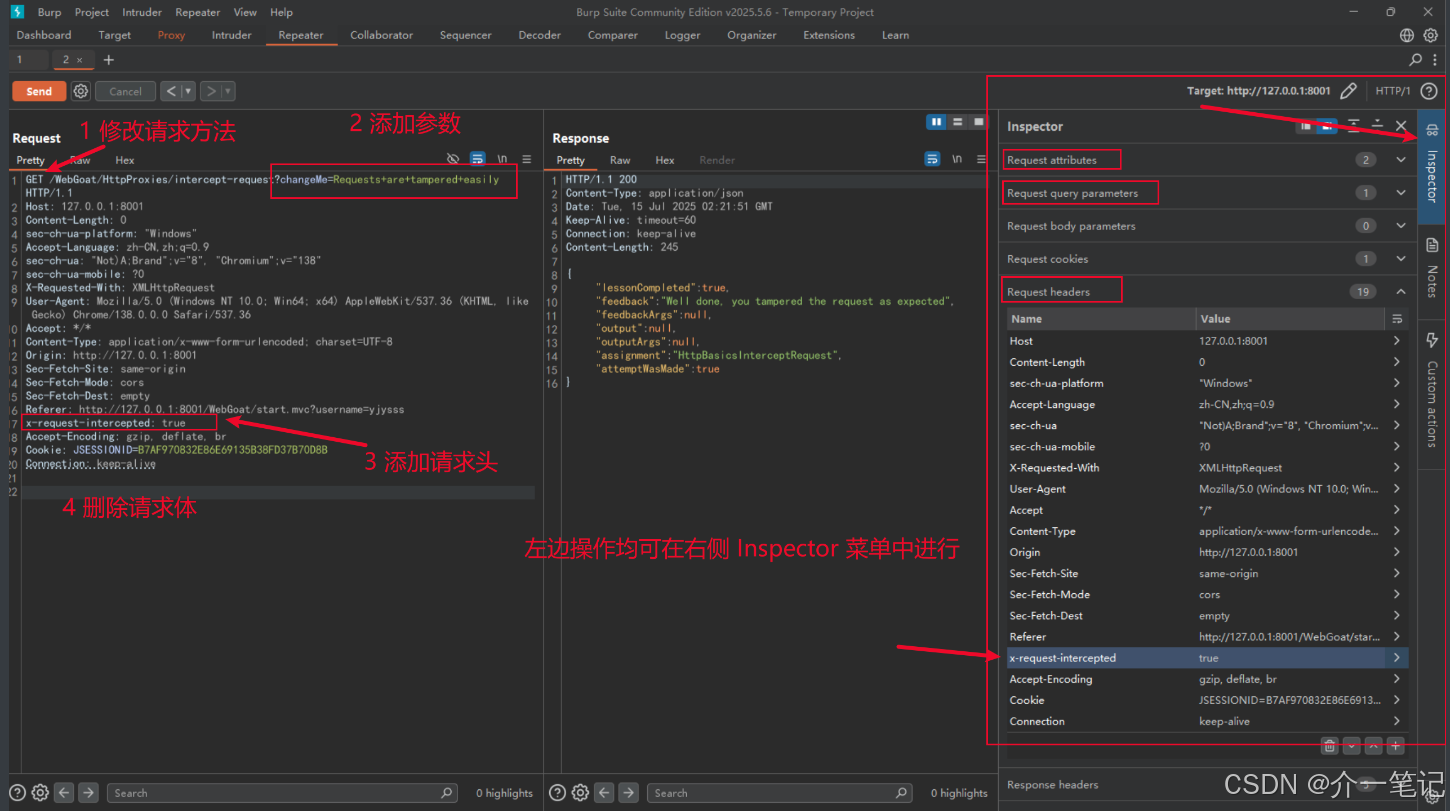Go to next match in request search
Image resolution: width=1450 pixels, height=811 pixels.
coord(89,792)
